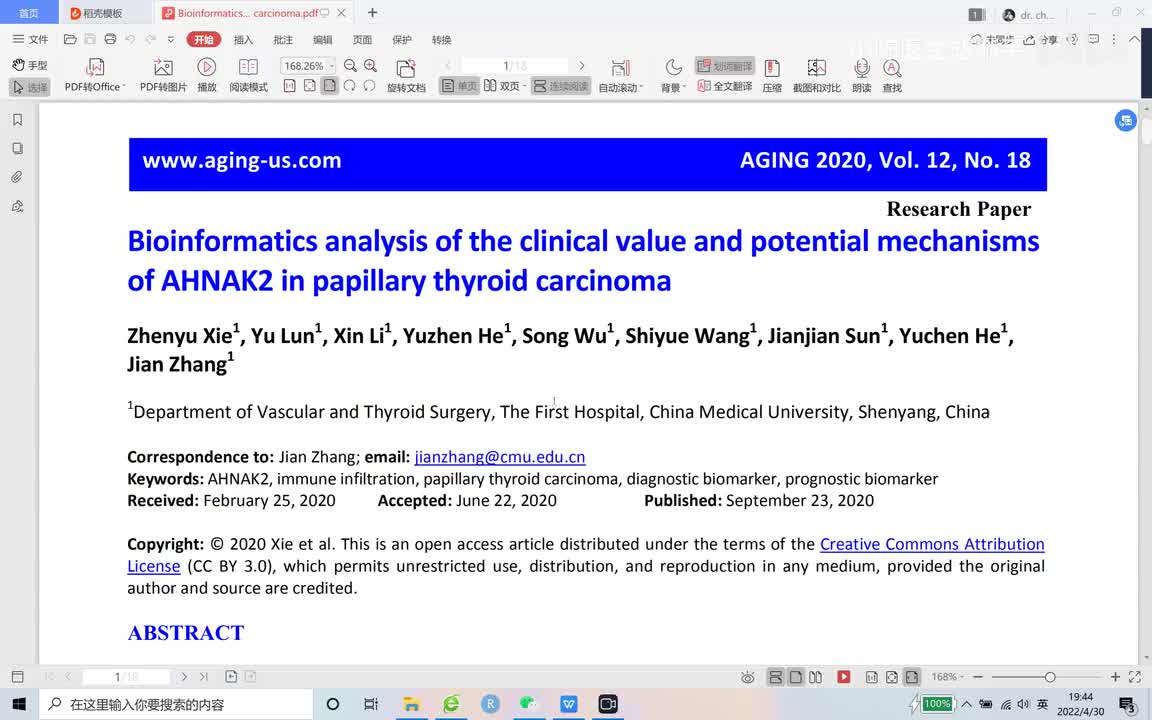Click the 分享 share button
The width and height of the screenshot is (1152, 720).
[1040, 40]
